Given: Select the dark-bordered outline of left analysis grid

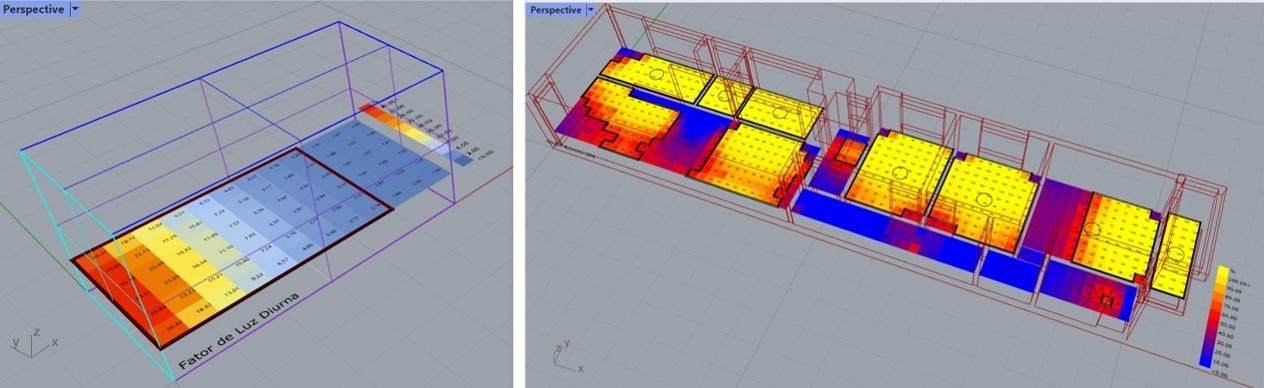Looking at the screenshot, I should 232,250.
